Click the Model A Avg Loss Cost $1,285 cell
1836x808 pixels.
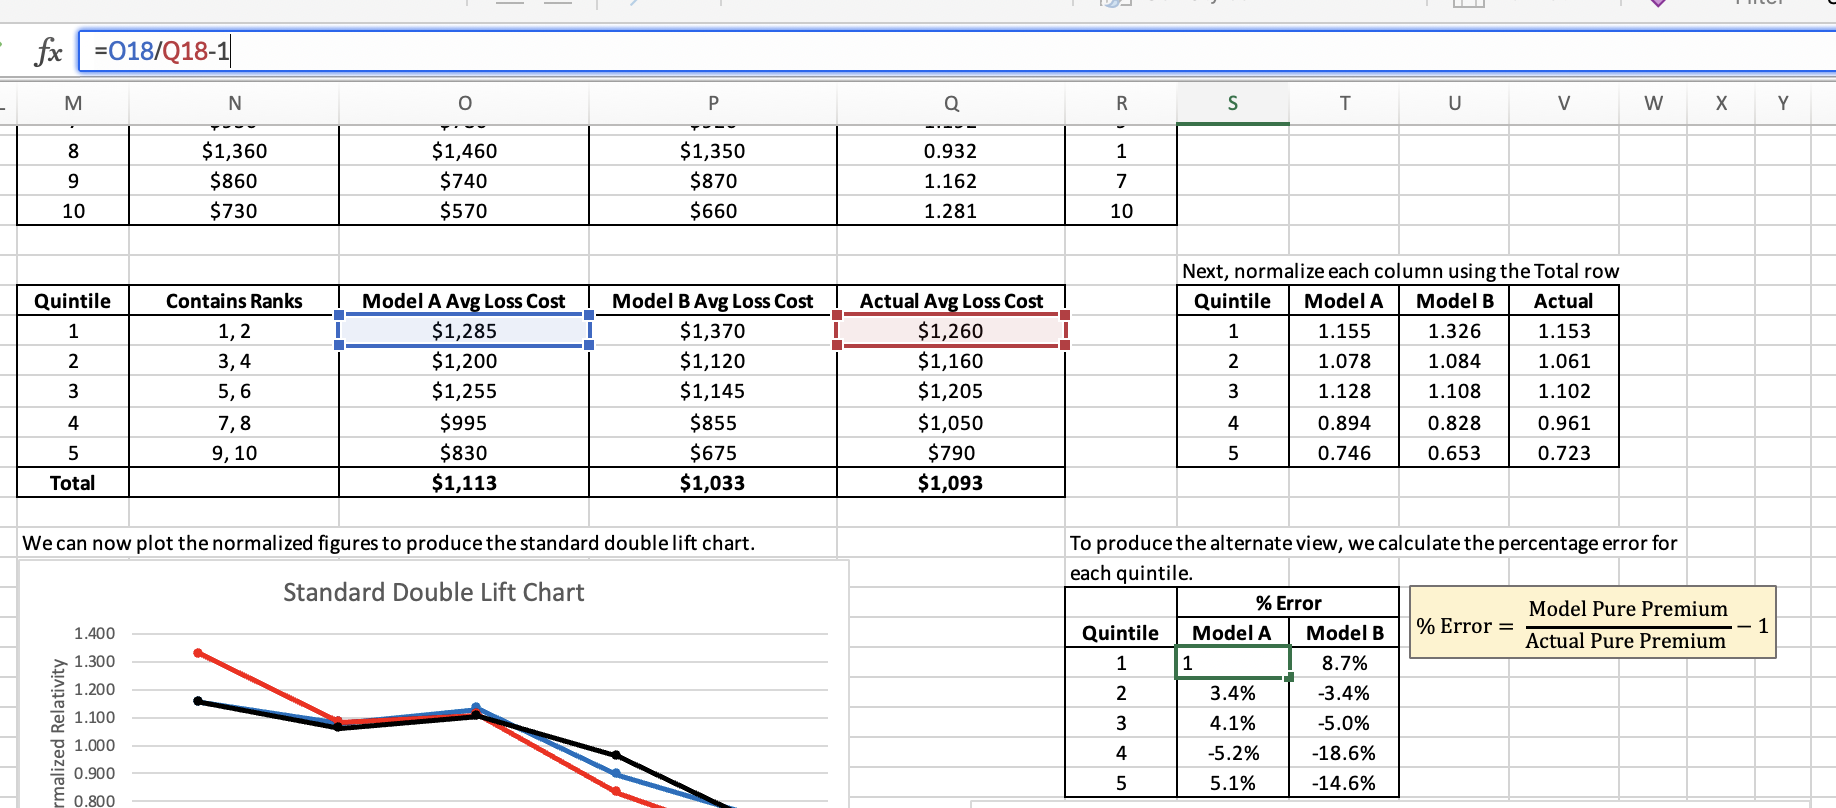coord(464,331)
